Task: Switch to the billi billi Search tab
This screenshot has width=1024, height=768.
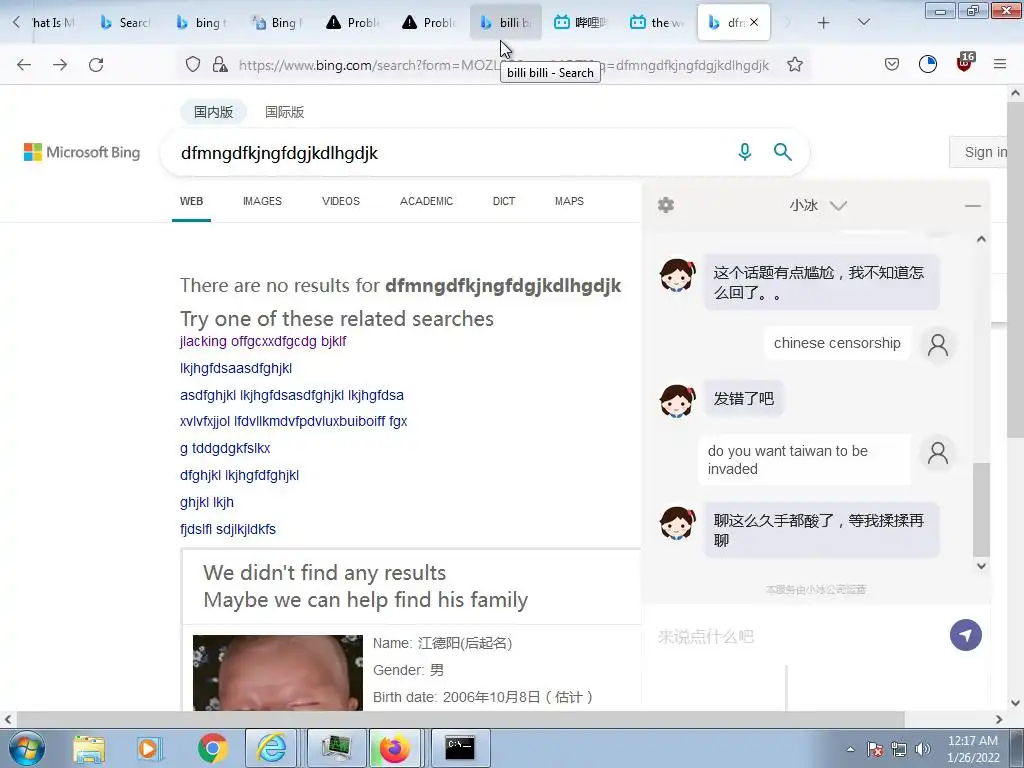Action: 505,23
